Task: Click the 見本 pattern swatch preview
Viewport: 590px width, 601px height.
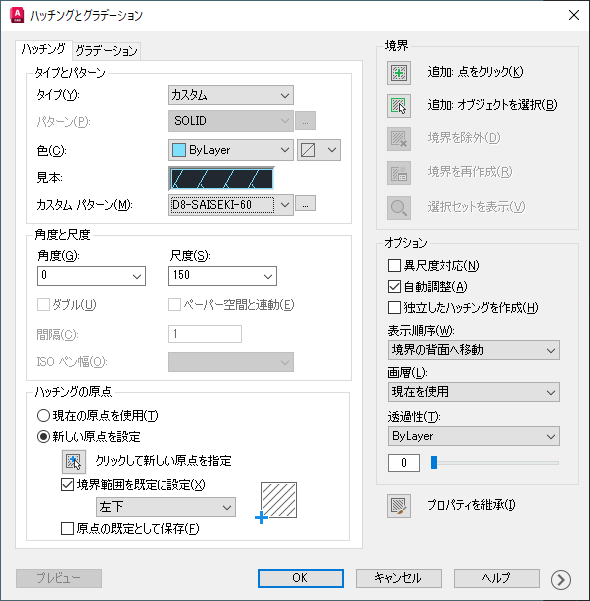Action: [221, 179]
